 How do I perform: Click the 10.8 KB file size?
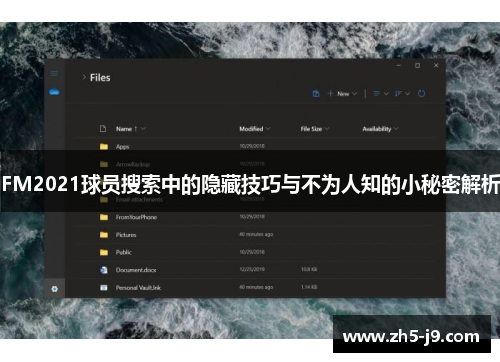(x=309, y=269)
